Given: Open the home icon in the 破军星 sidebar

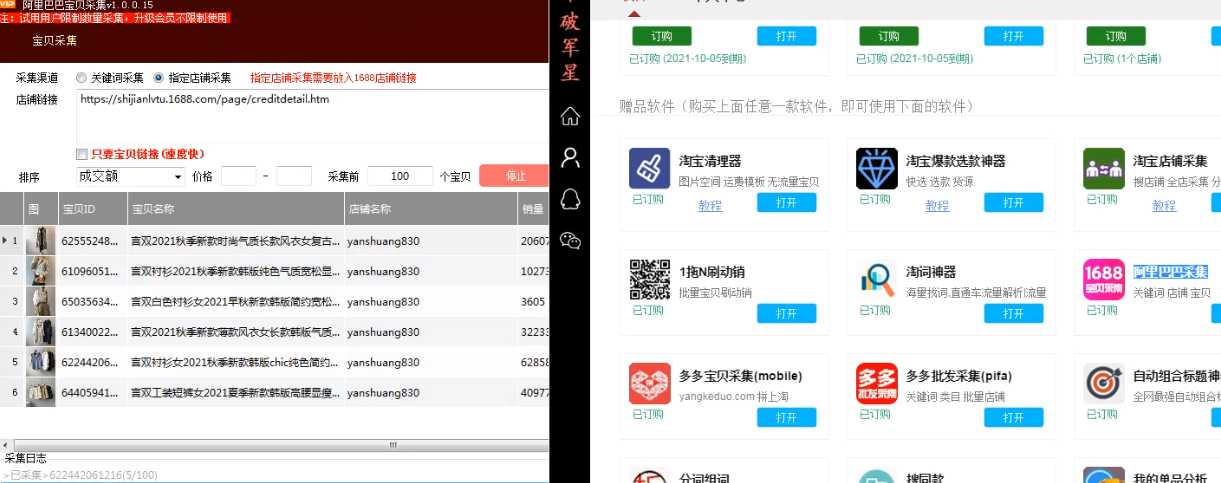Looking at the screenshot, I should pos(570,116).
